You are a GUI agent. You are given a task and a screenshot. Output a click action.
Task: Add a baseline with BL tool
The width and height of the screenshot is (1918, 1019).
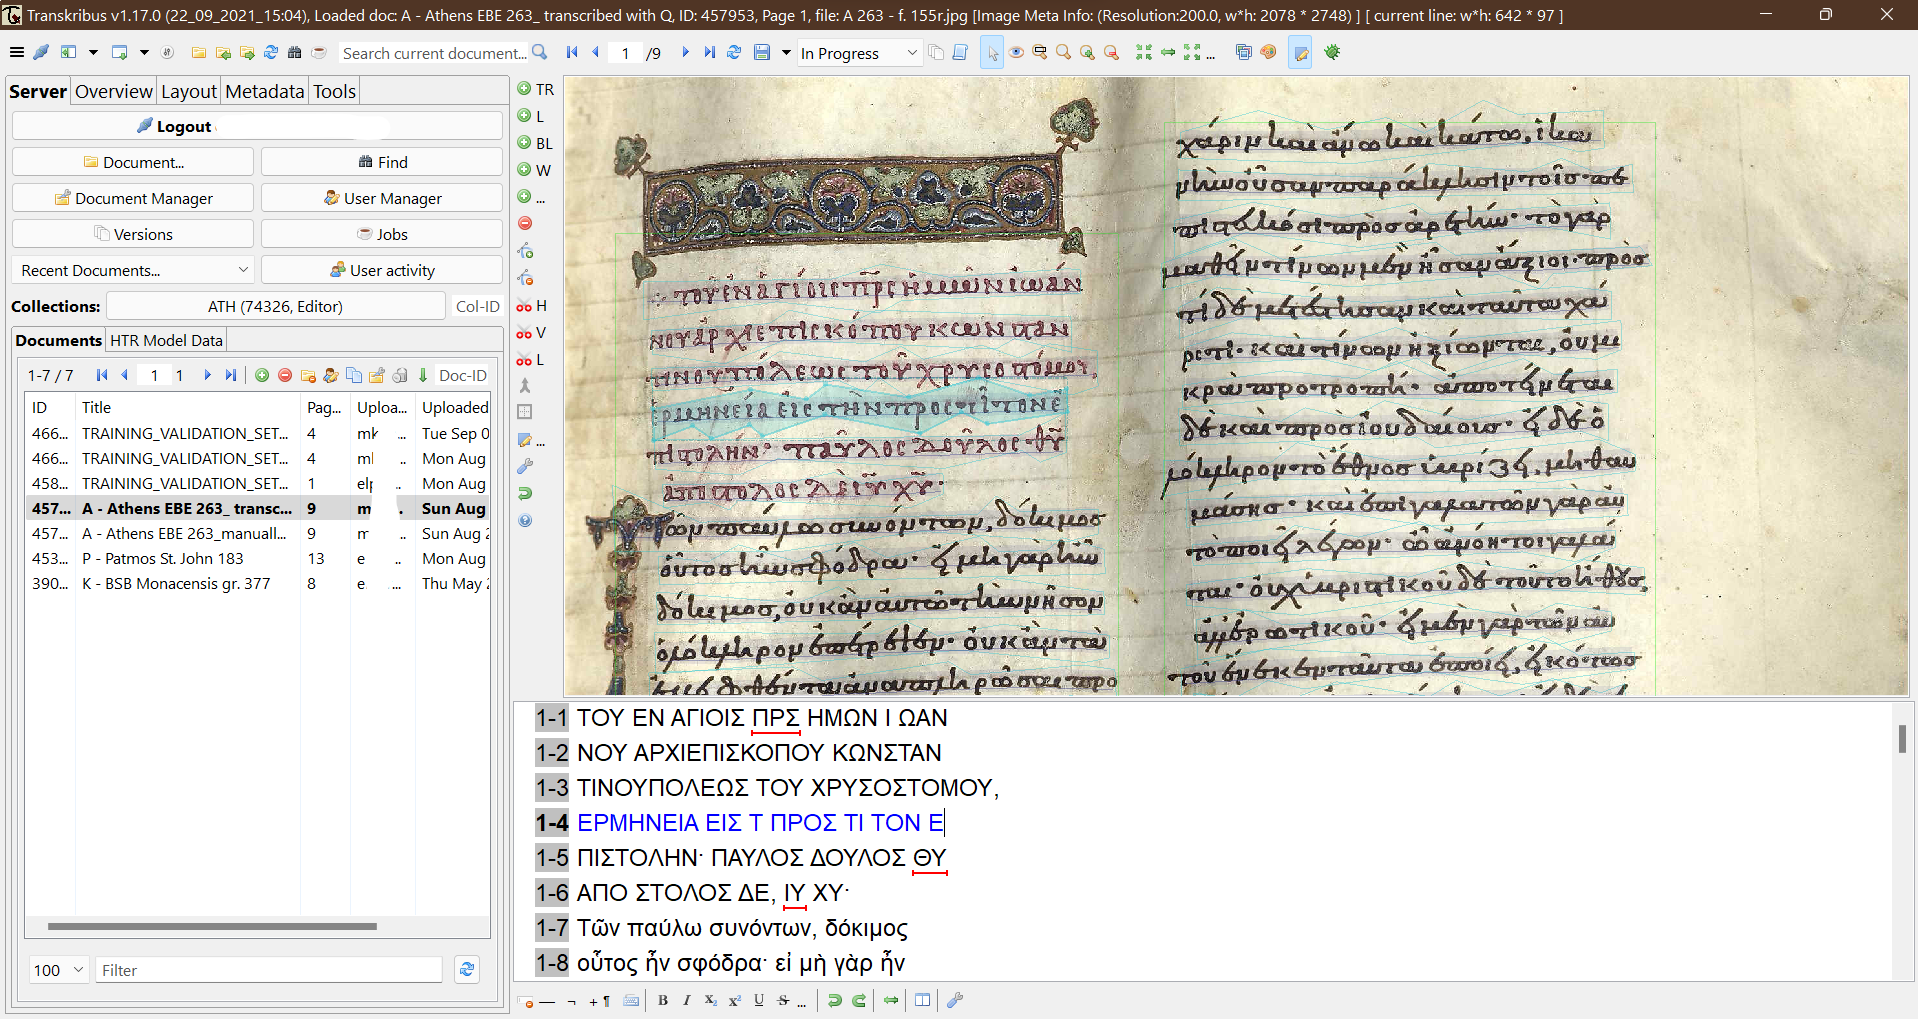535,143
